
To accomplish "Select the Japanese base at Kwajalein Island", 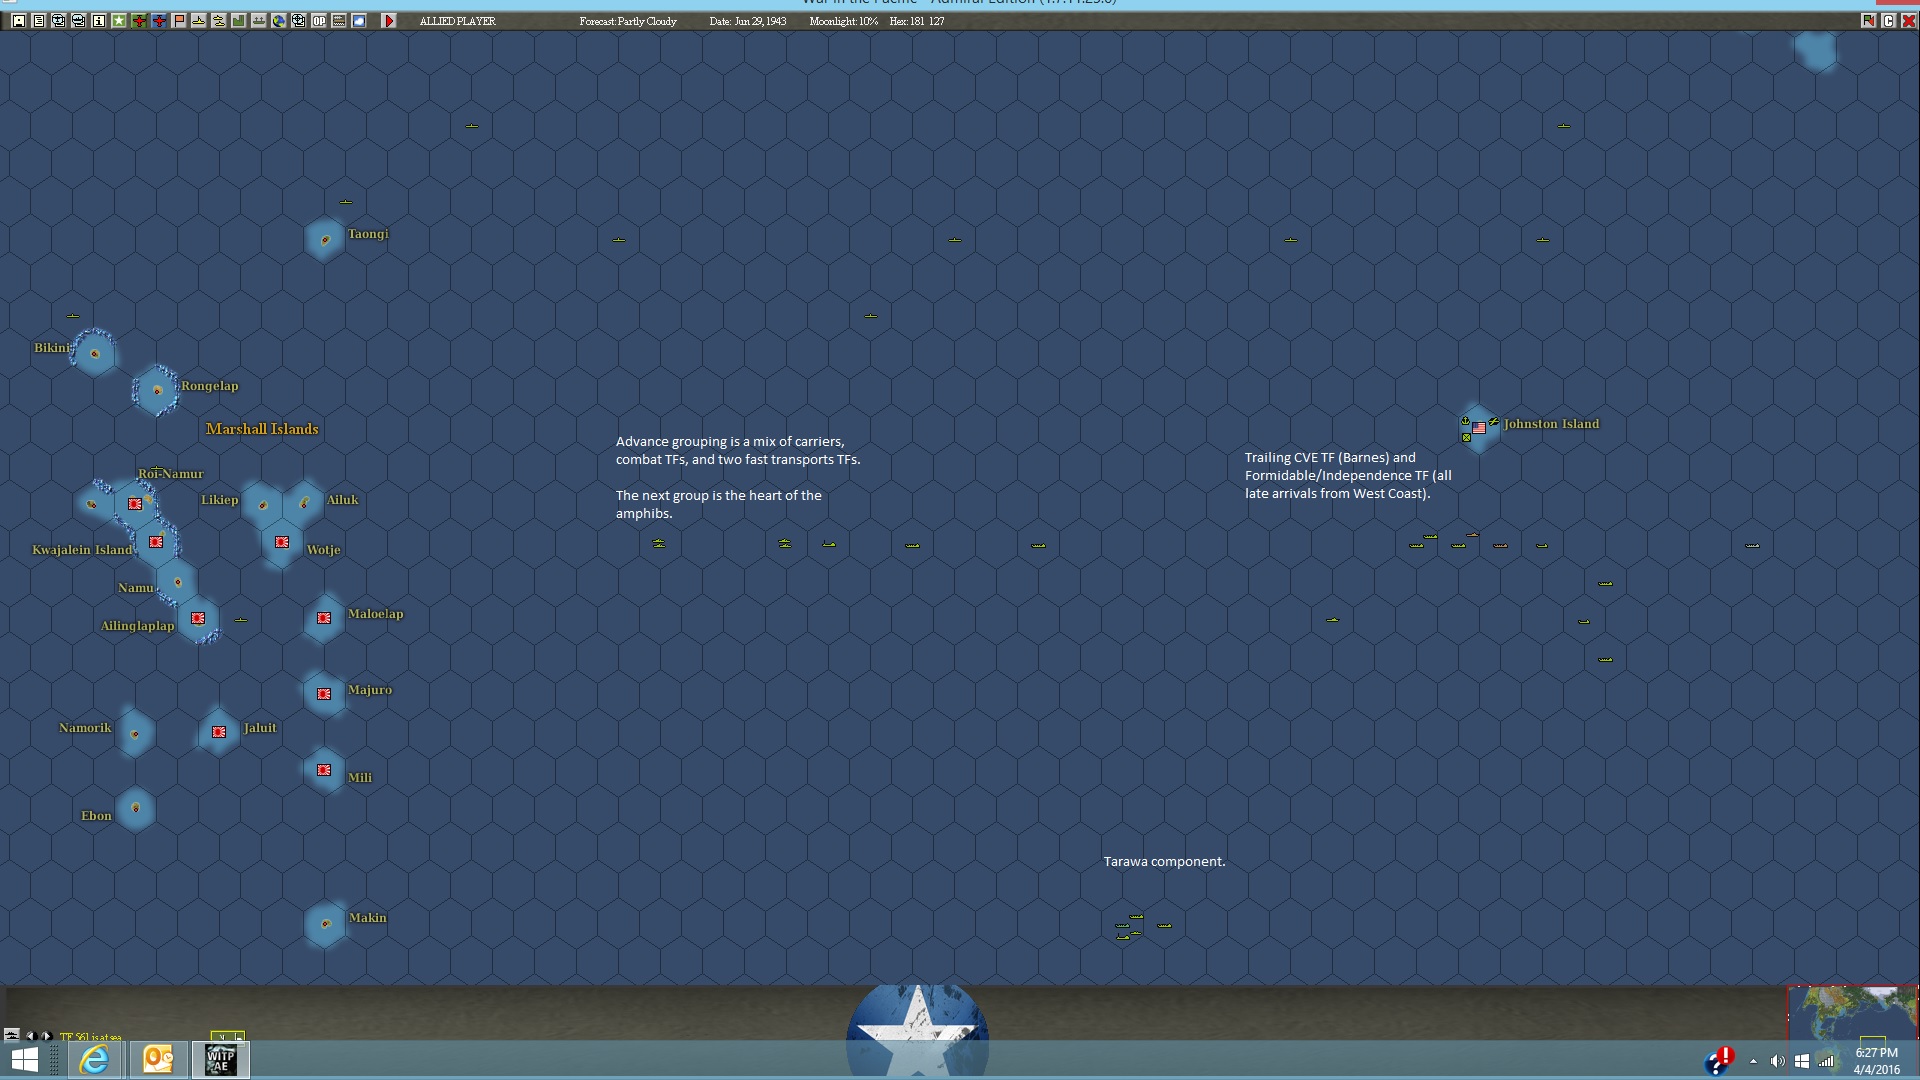I will [156, 542].
